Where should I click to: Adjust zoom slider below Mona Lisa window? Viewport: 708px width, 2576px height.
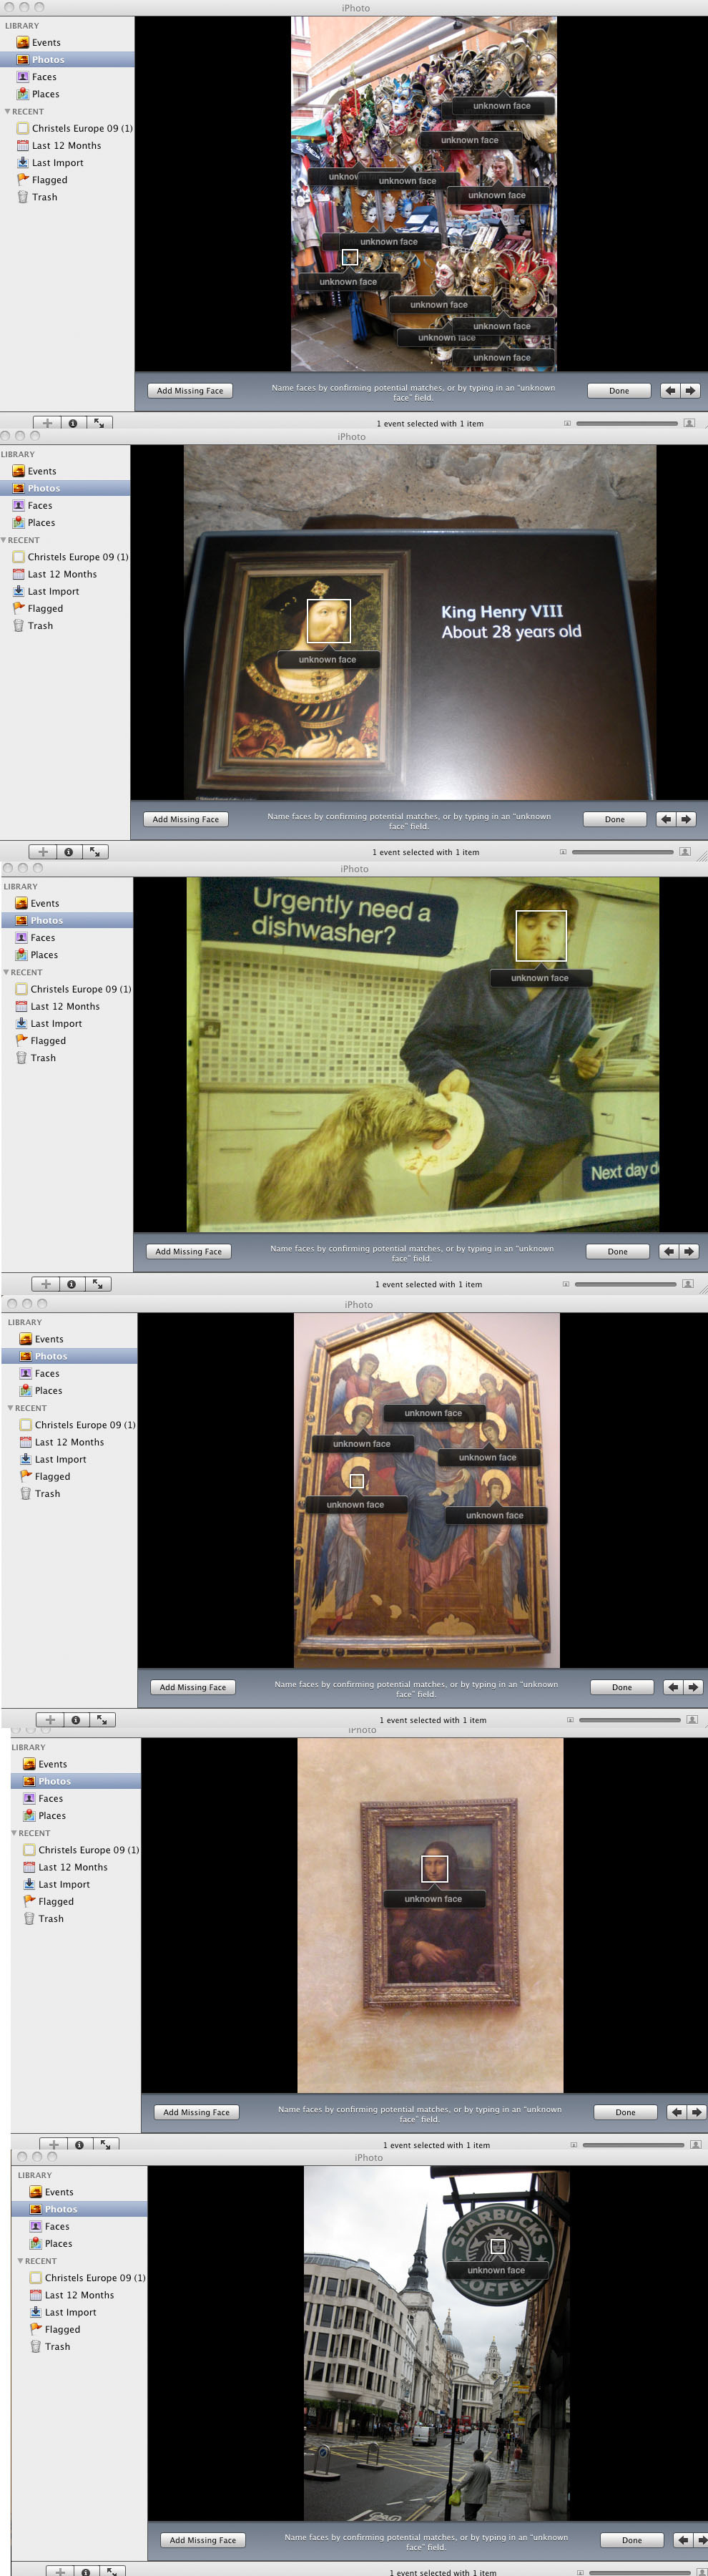(x=633, y=2145)
